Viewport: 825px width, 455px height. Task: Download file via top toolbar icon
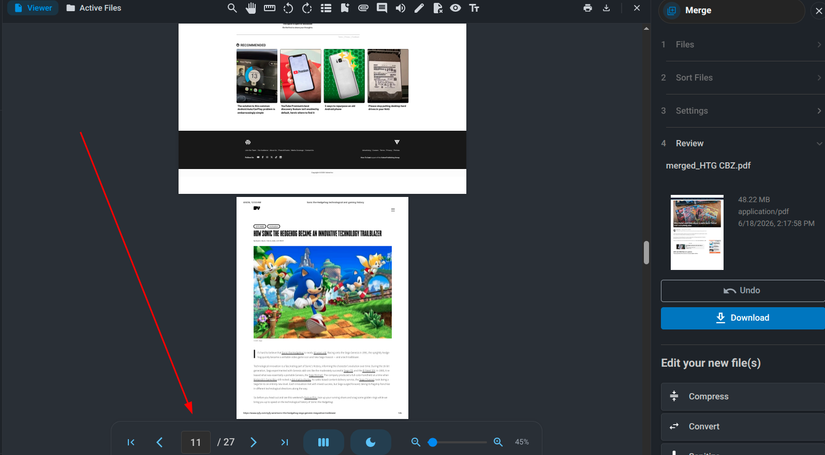click(606, 8)
